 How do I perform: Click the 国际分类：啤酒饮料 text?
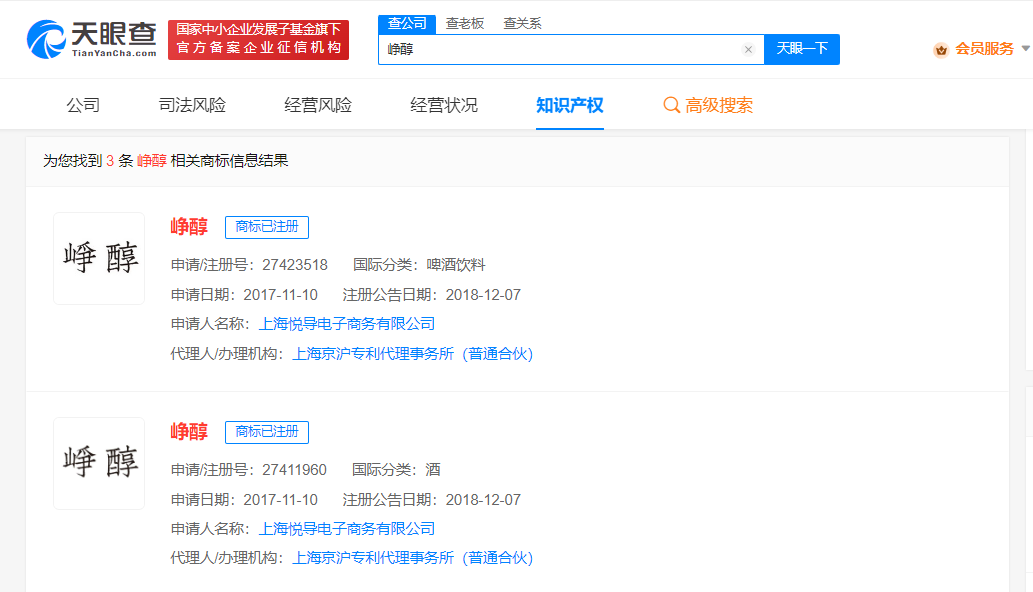[419, 265]
